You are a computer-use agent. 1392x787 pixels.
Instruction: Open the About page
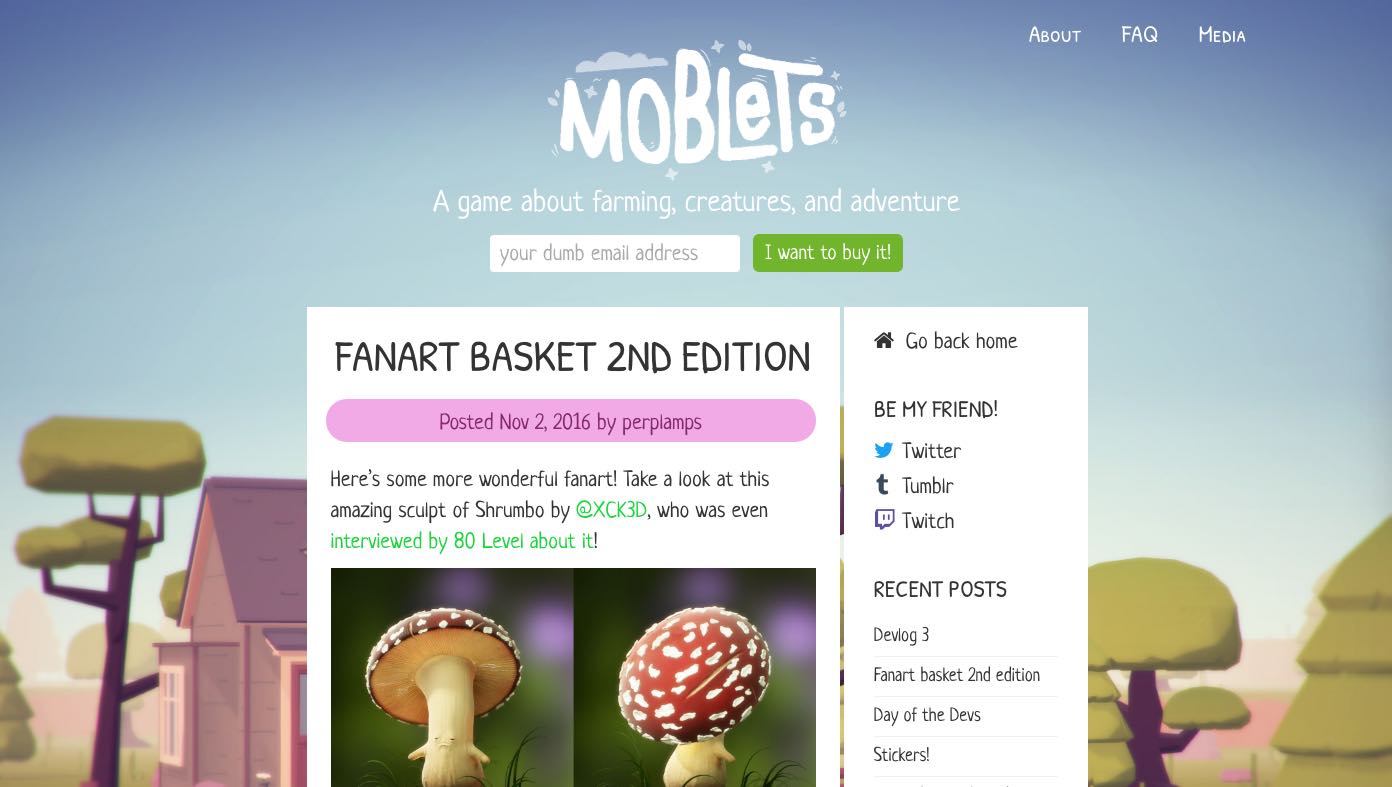point(1055,36)
